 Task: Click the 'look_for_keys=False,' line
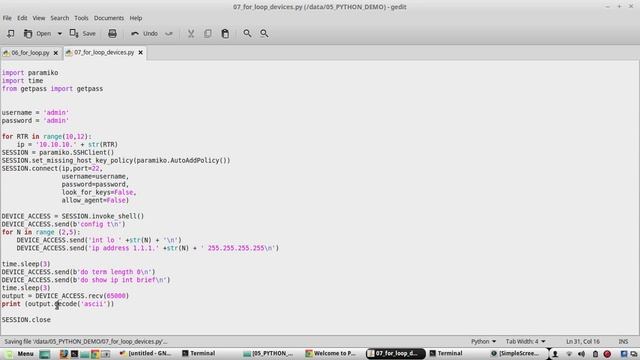pos(99,192)
